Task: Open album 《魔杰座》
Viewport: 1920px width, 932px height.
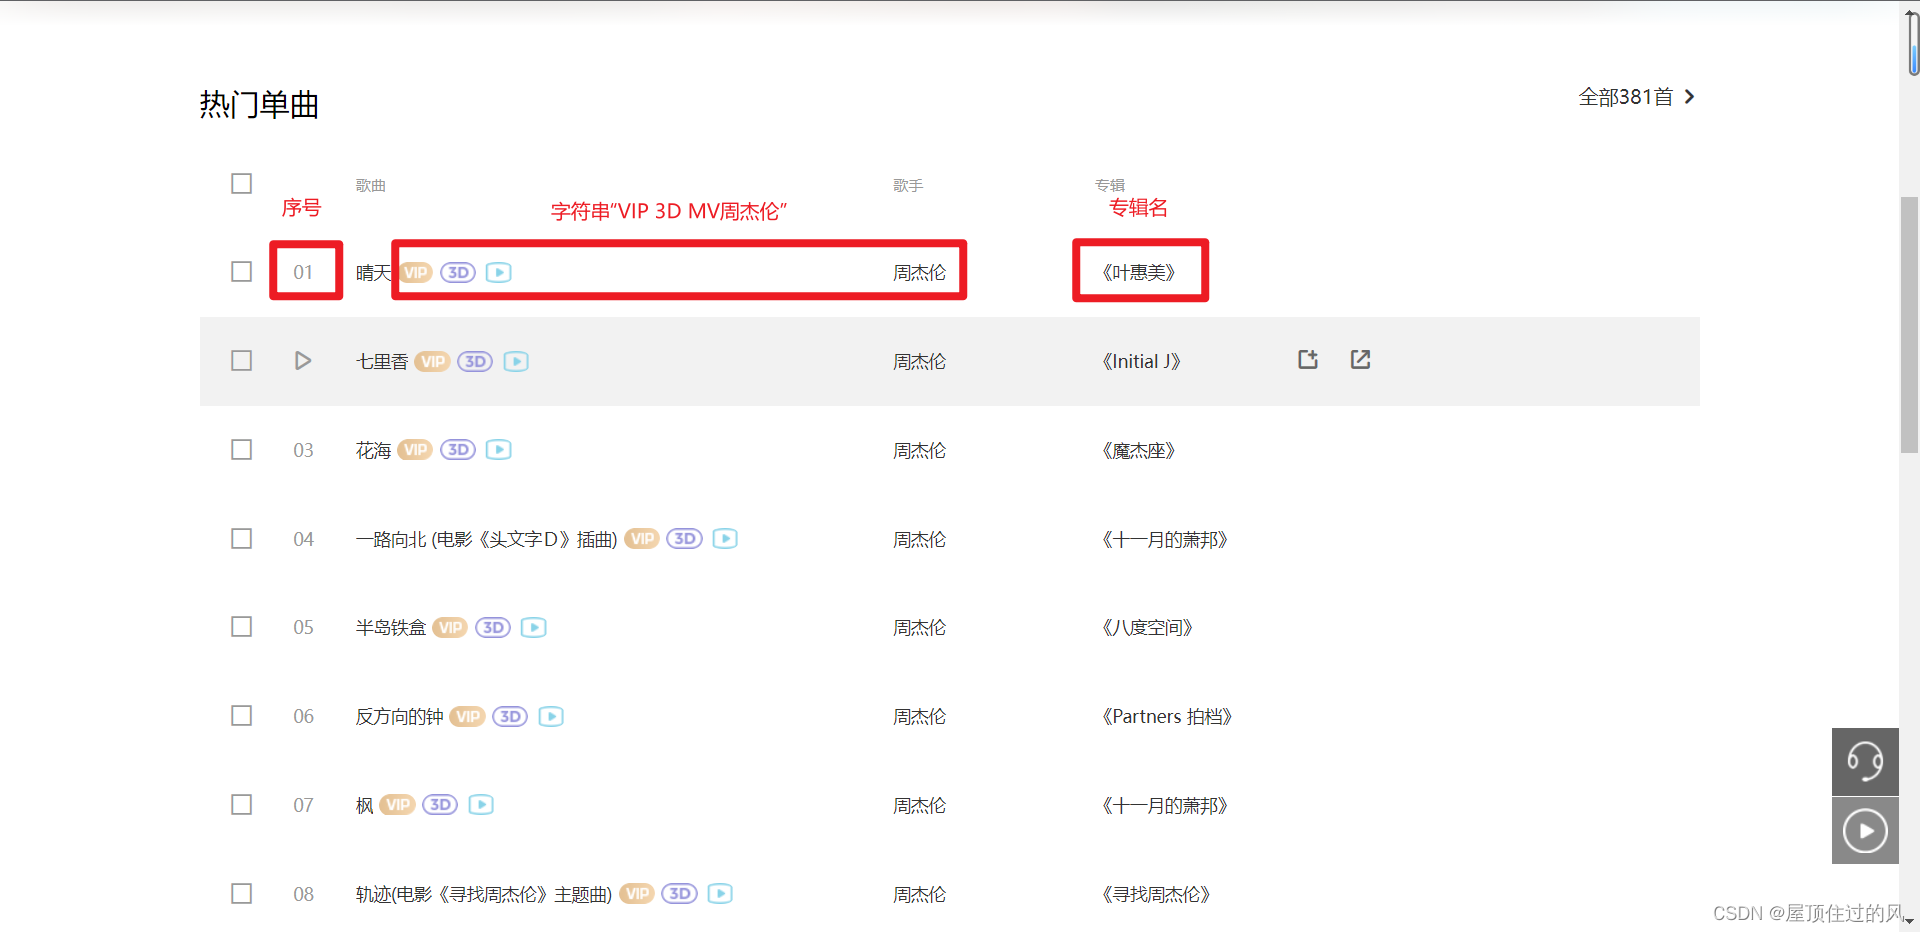Action: point(1139,451)
